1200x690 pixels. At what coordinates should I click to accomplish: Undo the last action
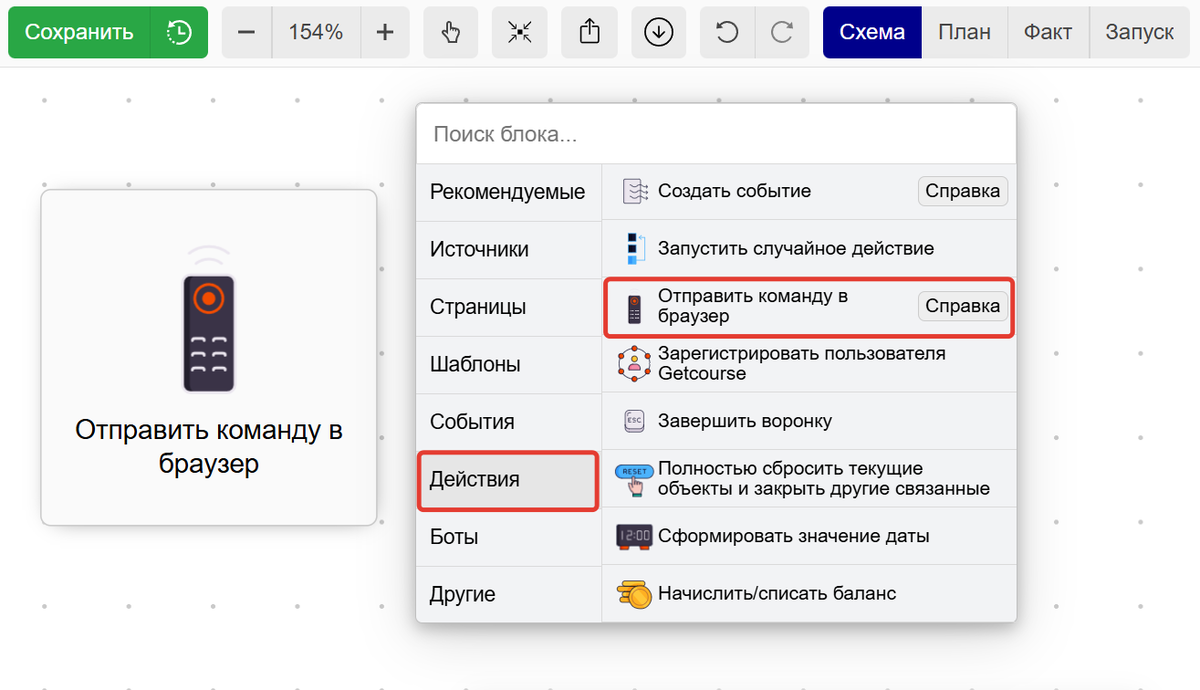727,32
